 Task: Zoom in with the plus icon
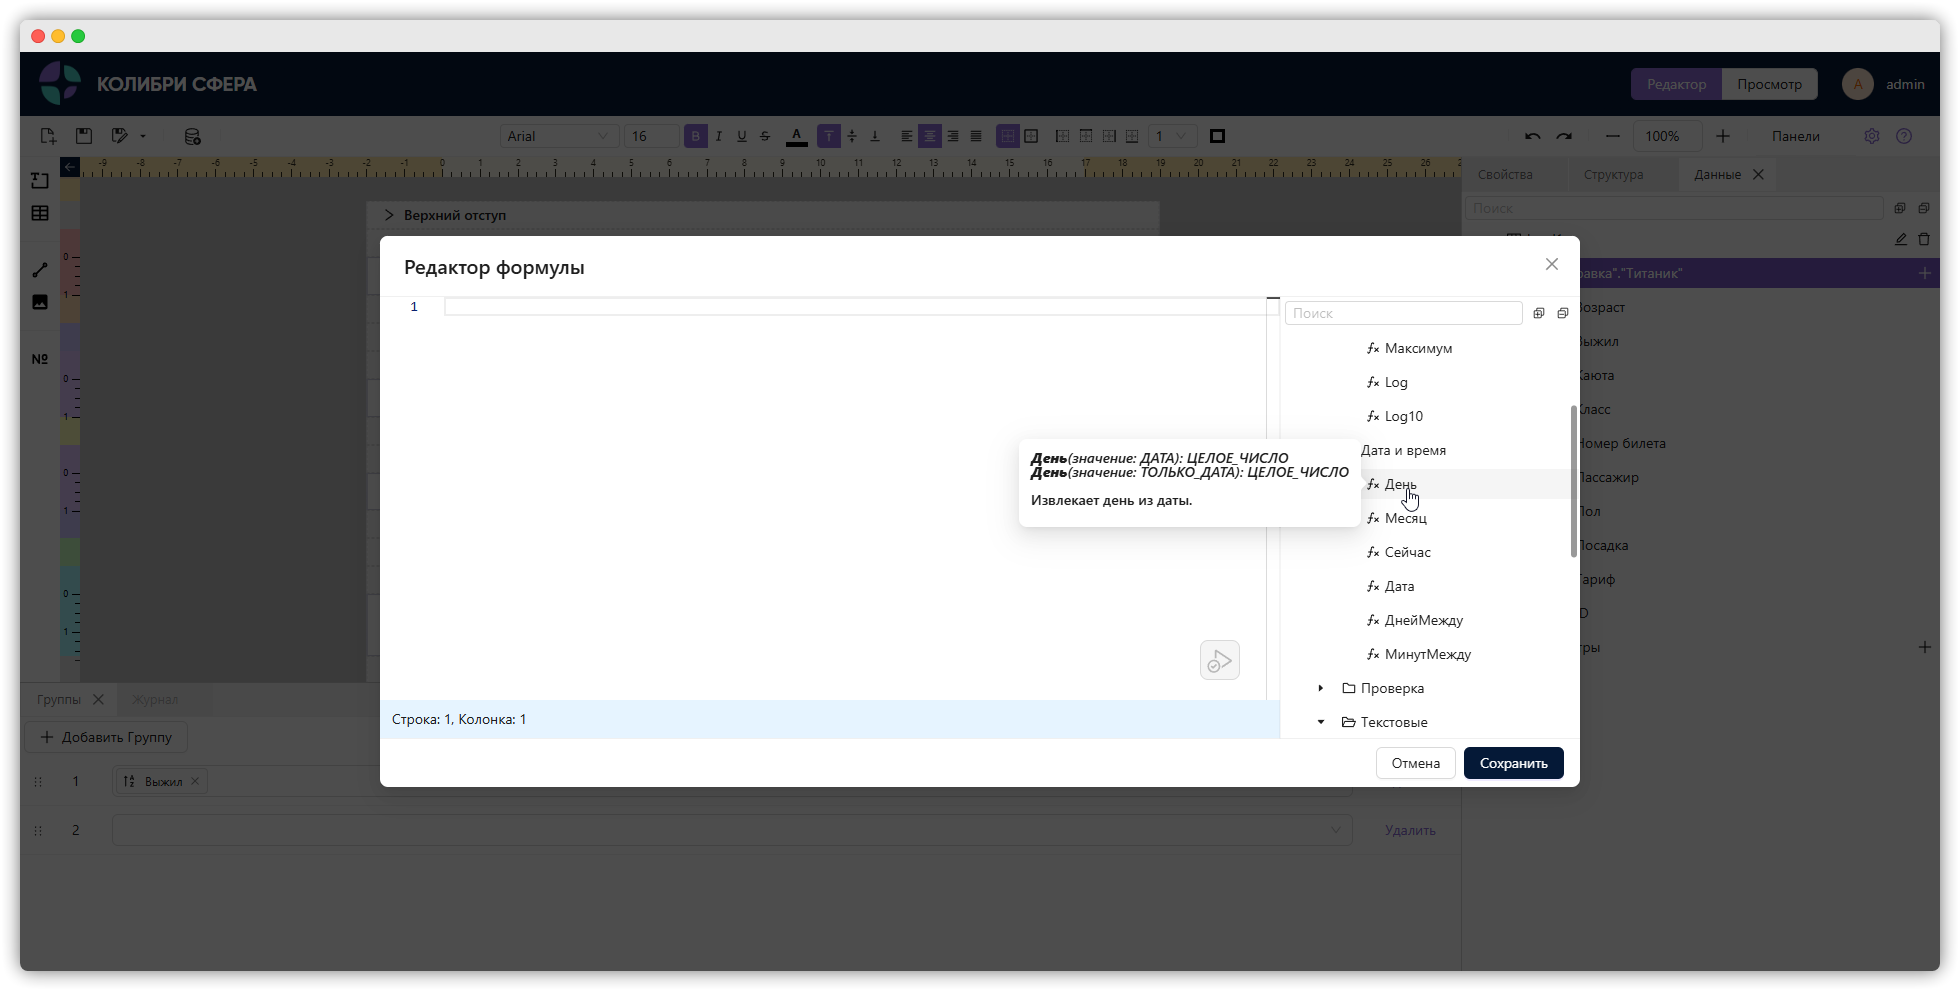1723,136
